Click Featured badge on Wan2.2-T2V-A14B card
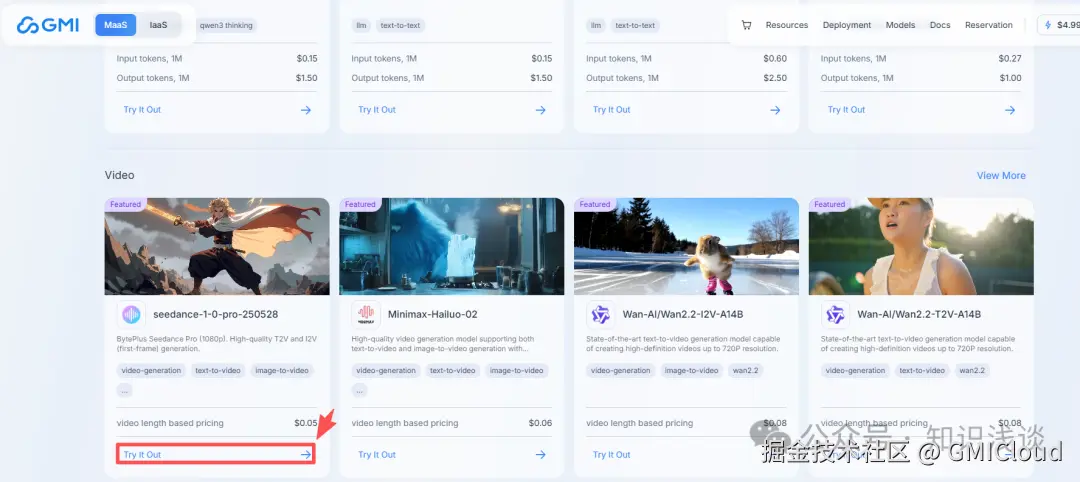The image size is (1080, 482). (x=829, y=205)
